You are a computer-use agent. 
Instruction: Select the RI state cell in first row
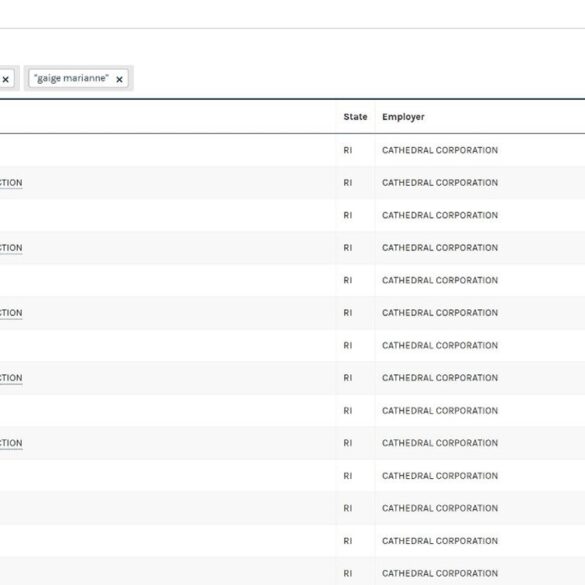tap(348, 150)
